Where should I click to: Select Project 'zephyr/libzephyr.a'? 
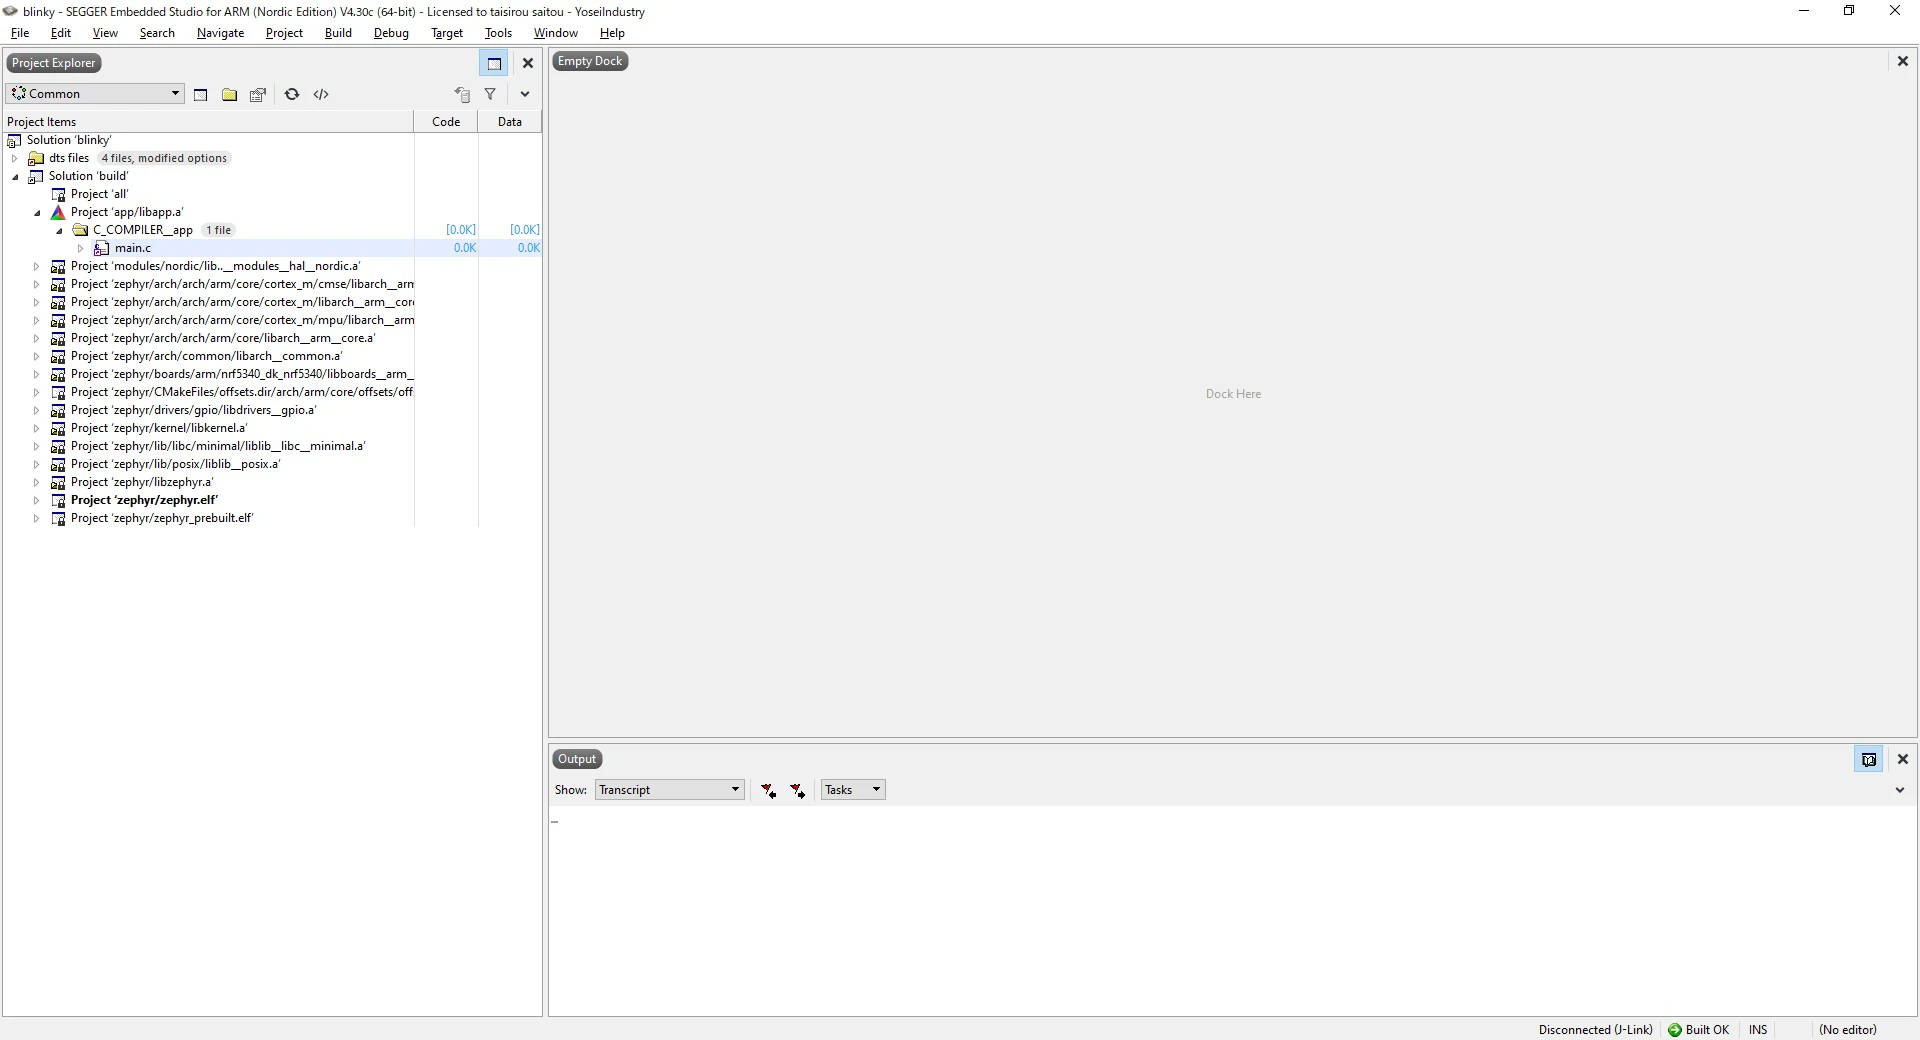(x=142, y=482)
